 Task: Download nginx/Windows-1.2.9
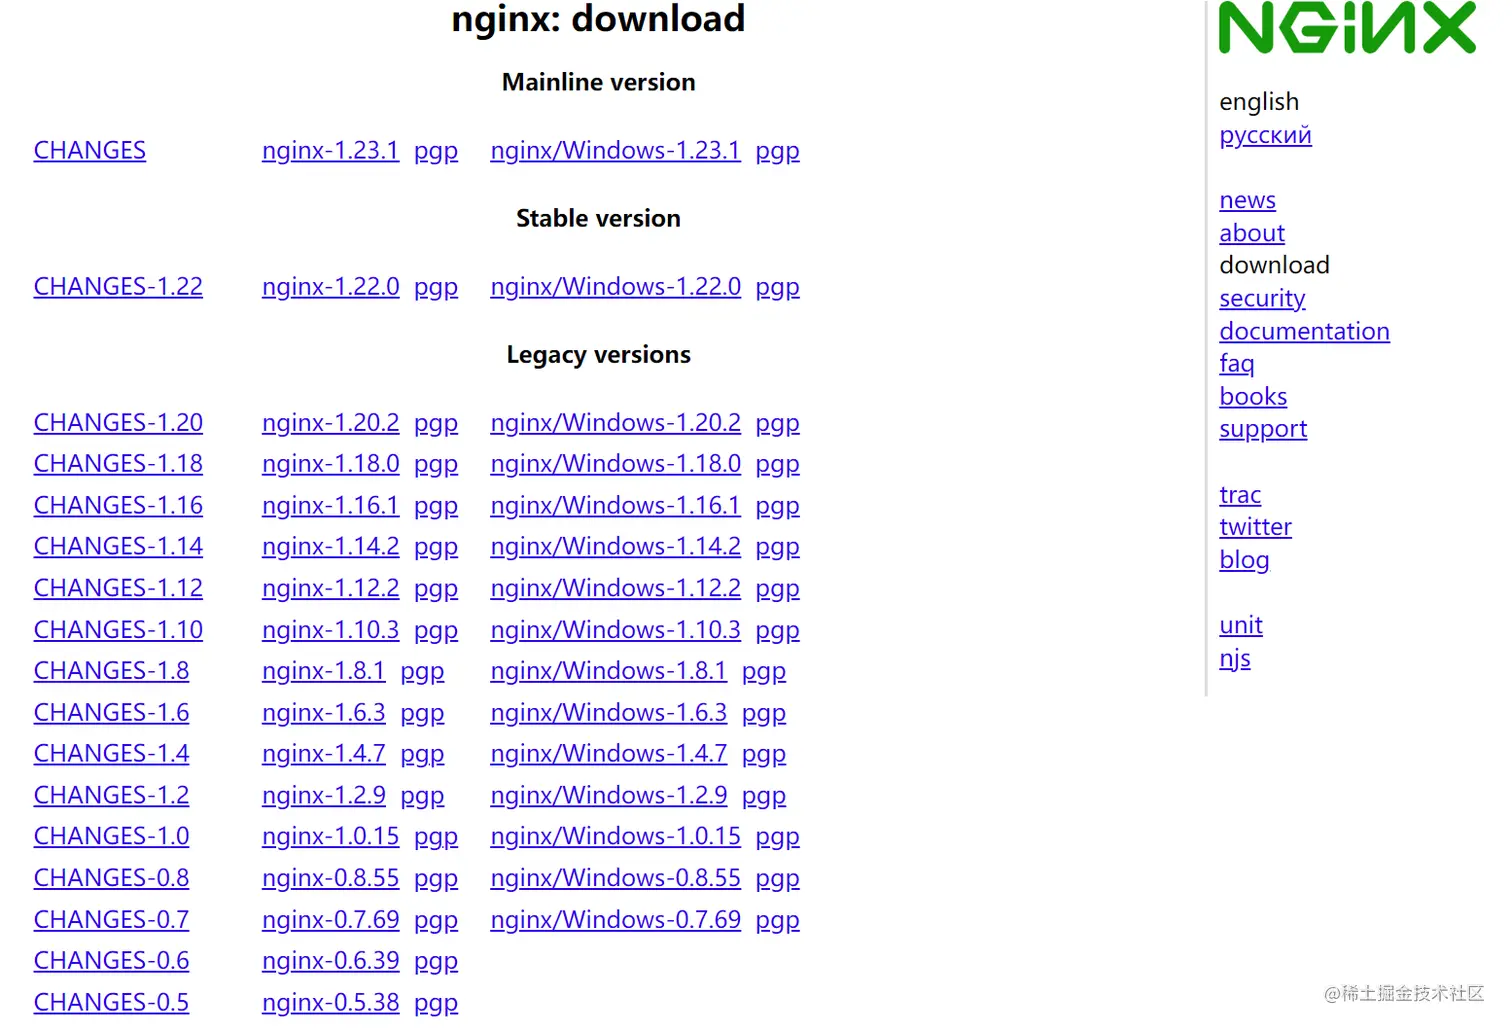coord(608,796)
